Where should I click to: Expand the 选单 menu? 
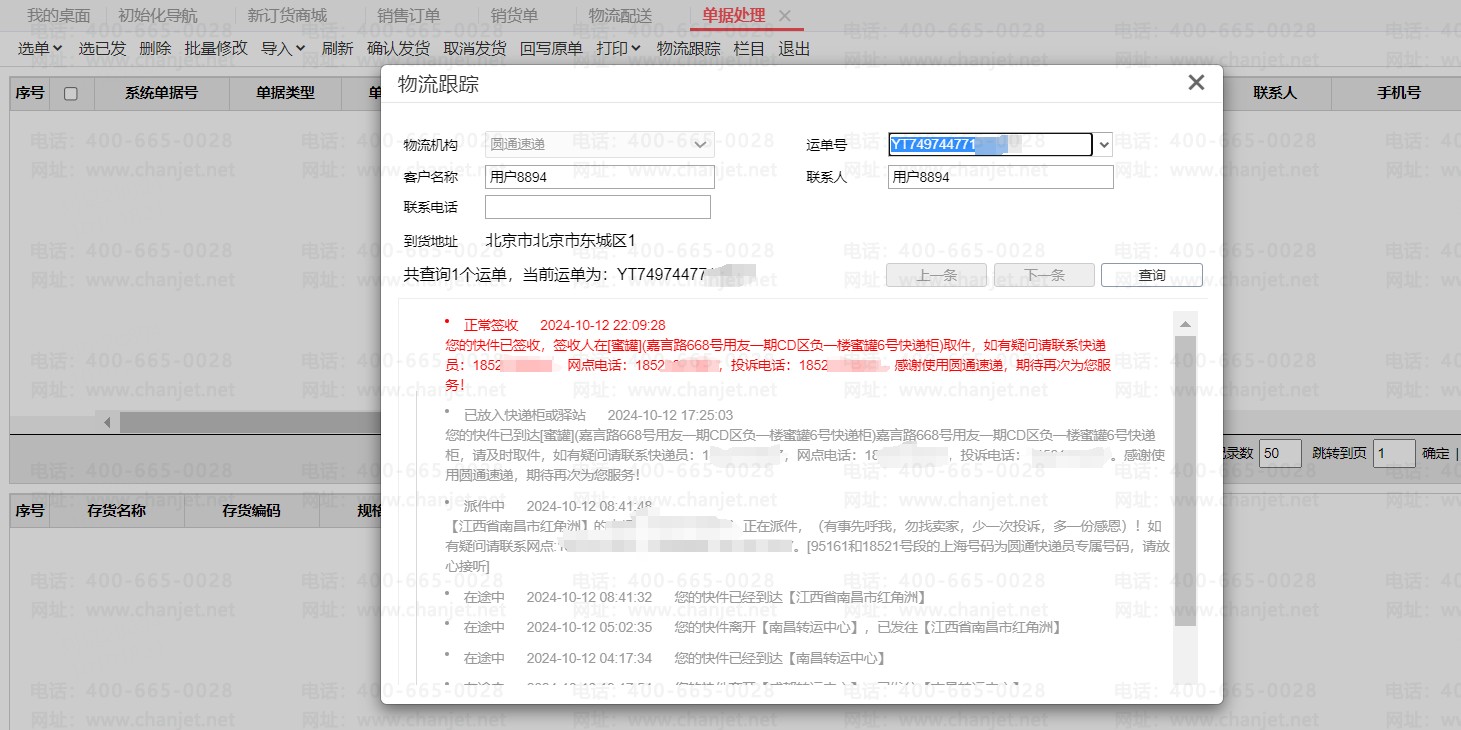pos(40,48)
